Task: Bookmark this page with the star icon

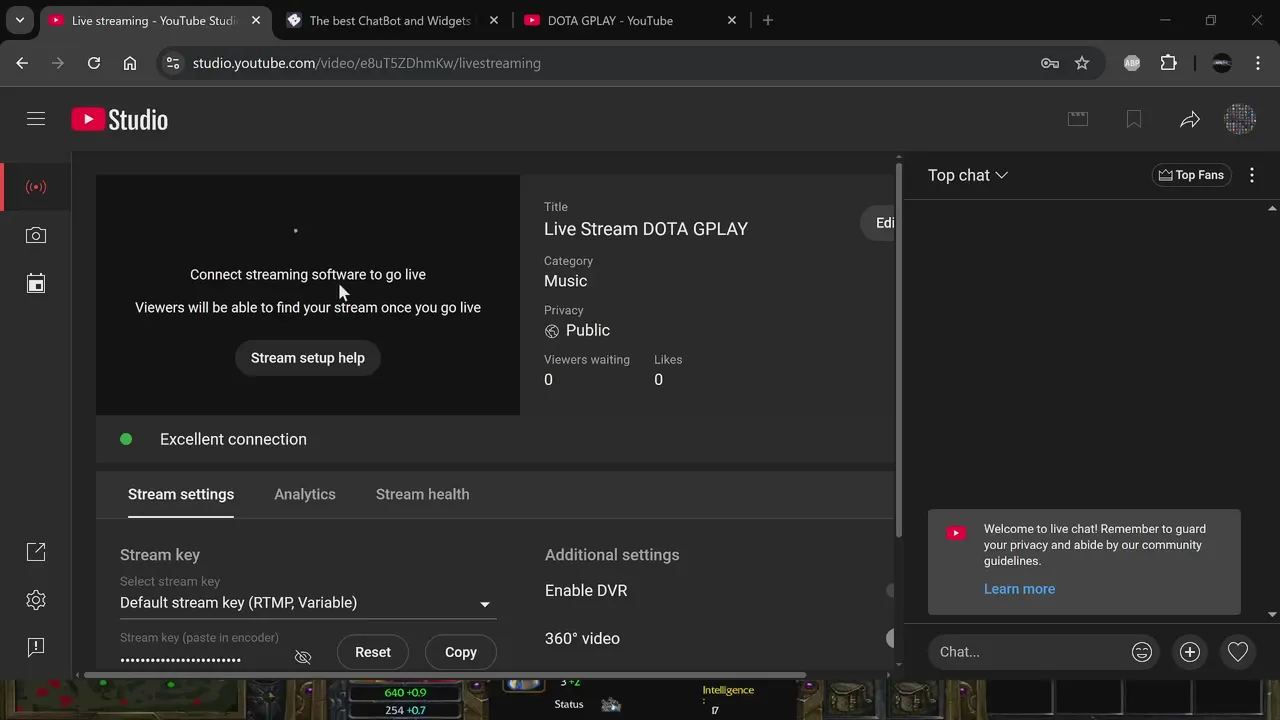Action: point(1082,63)
